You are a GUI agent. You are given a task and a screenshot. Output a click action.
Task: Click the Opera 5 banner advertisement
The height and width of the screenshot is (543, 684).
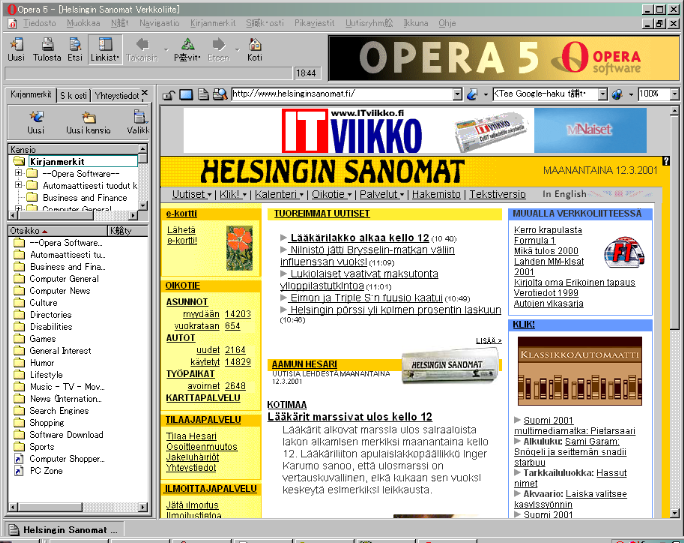(x=504, y=58)
